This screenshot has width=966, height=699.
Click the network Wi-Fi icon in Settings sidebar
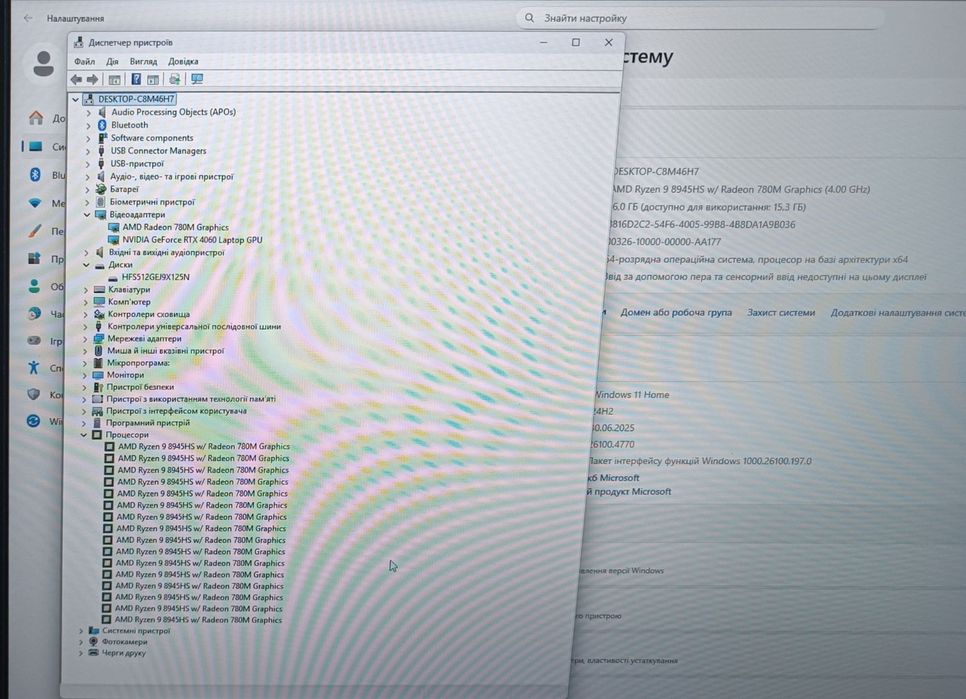(x=35, y=203)
